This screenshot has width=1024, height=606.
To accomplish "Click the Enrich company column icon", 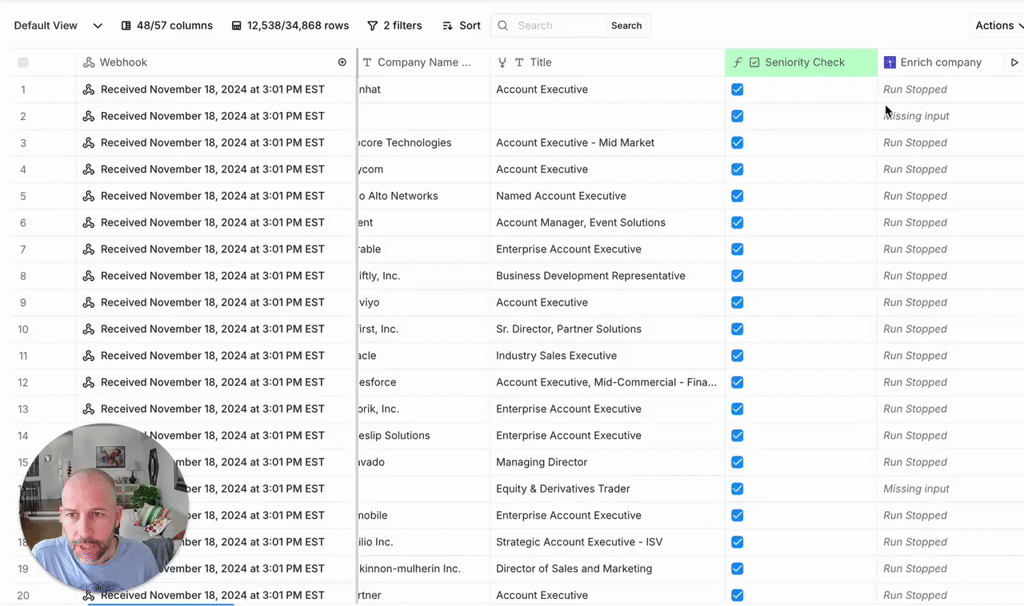I will click(x=890, y=63).
